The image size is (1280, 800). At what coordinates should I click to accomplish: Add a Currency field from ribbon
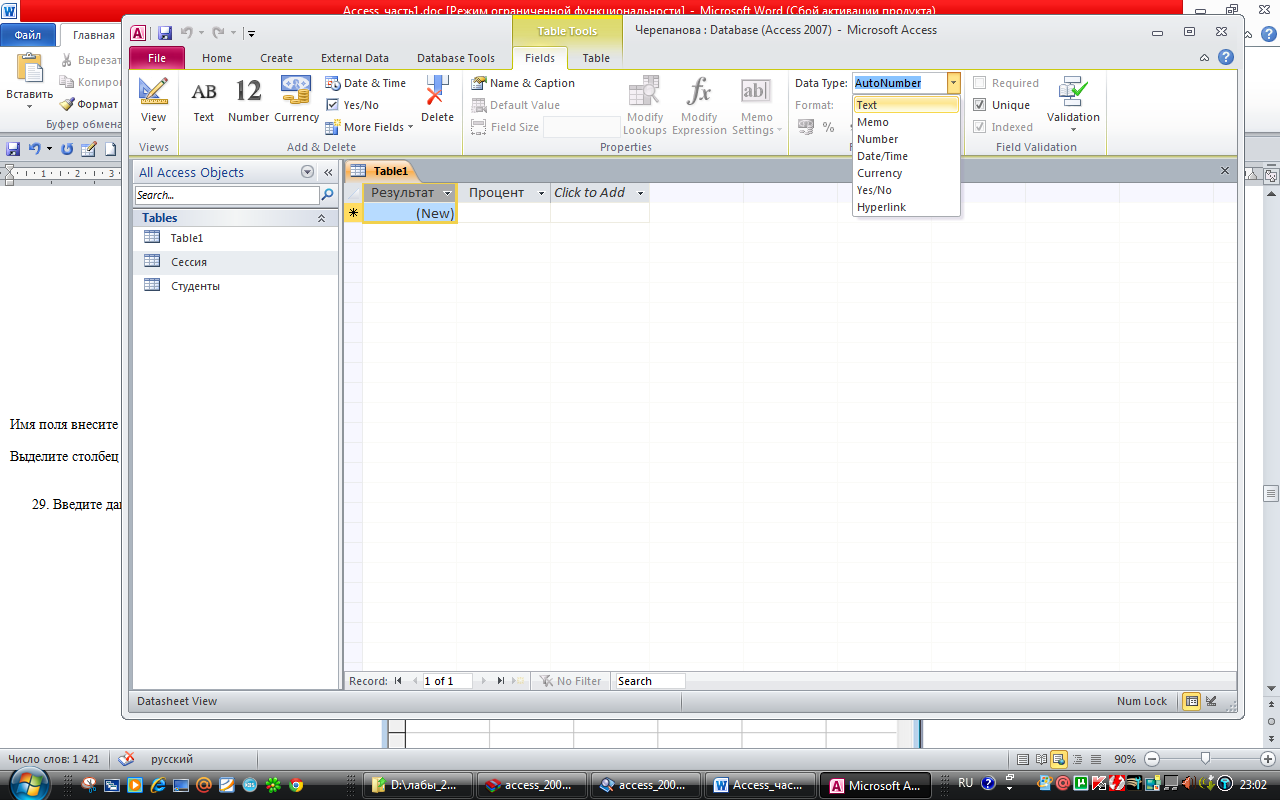pyautogui.click(x=296, y=99)
